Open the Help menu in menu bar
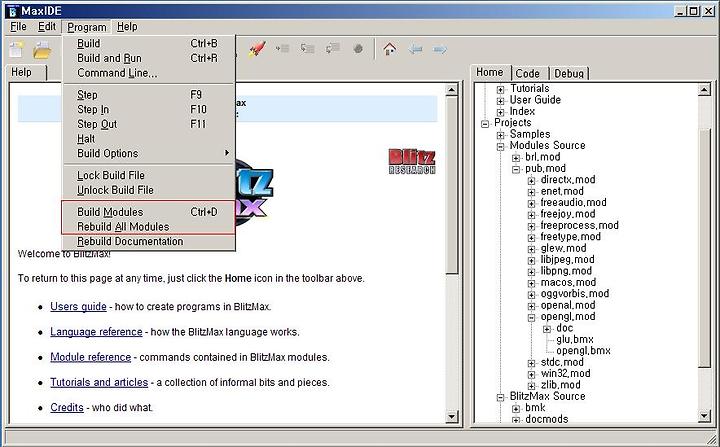 click(127, 27)
